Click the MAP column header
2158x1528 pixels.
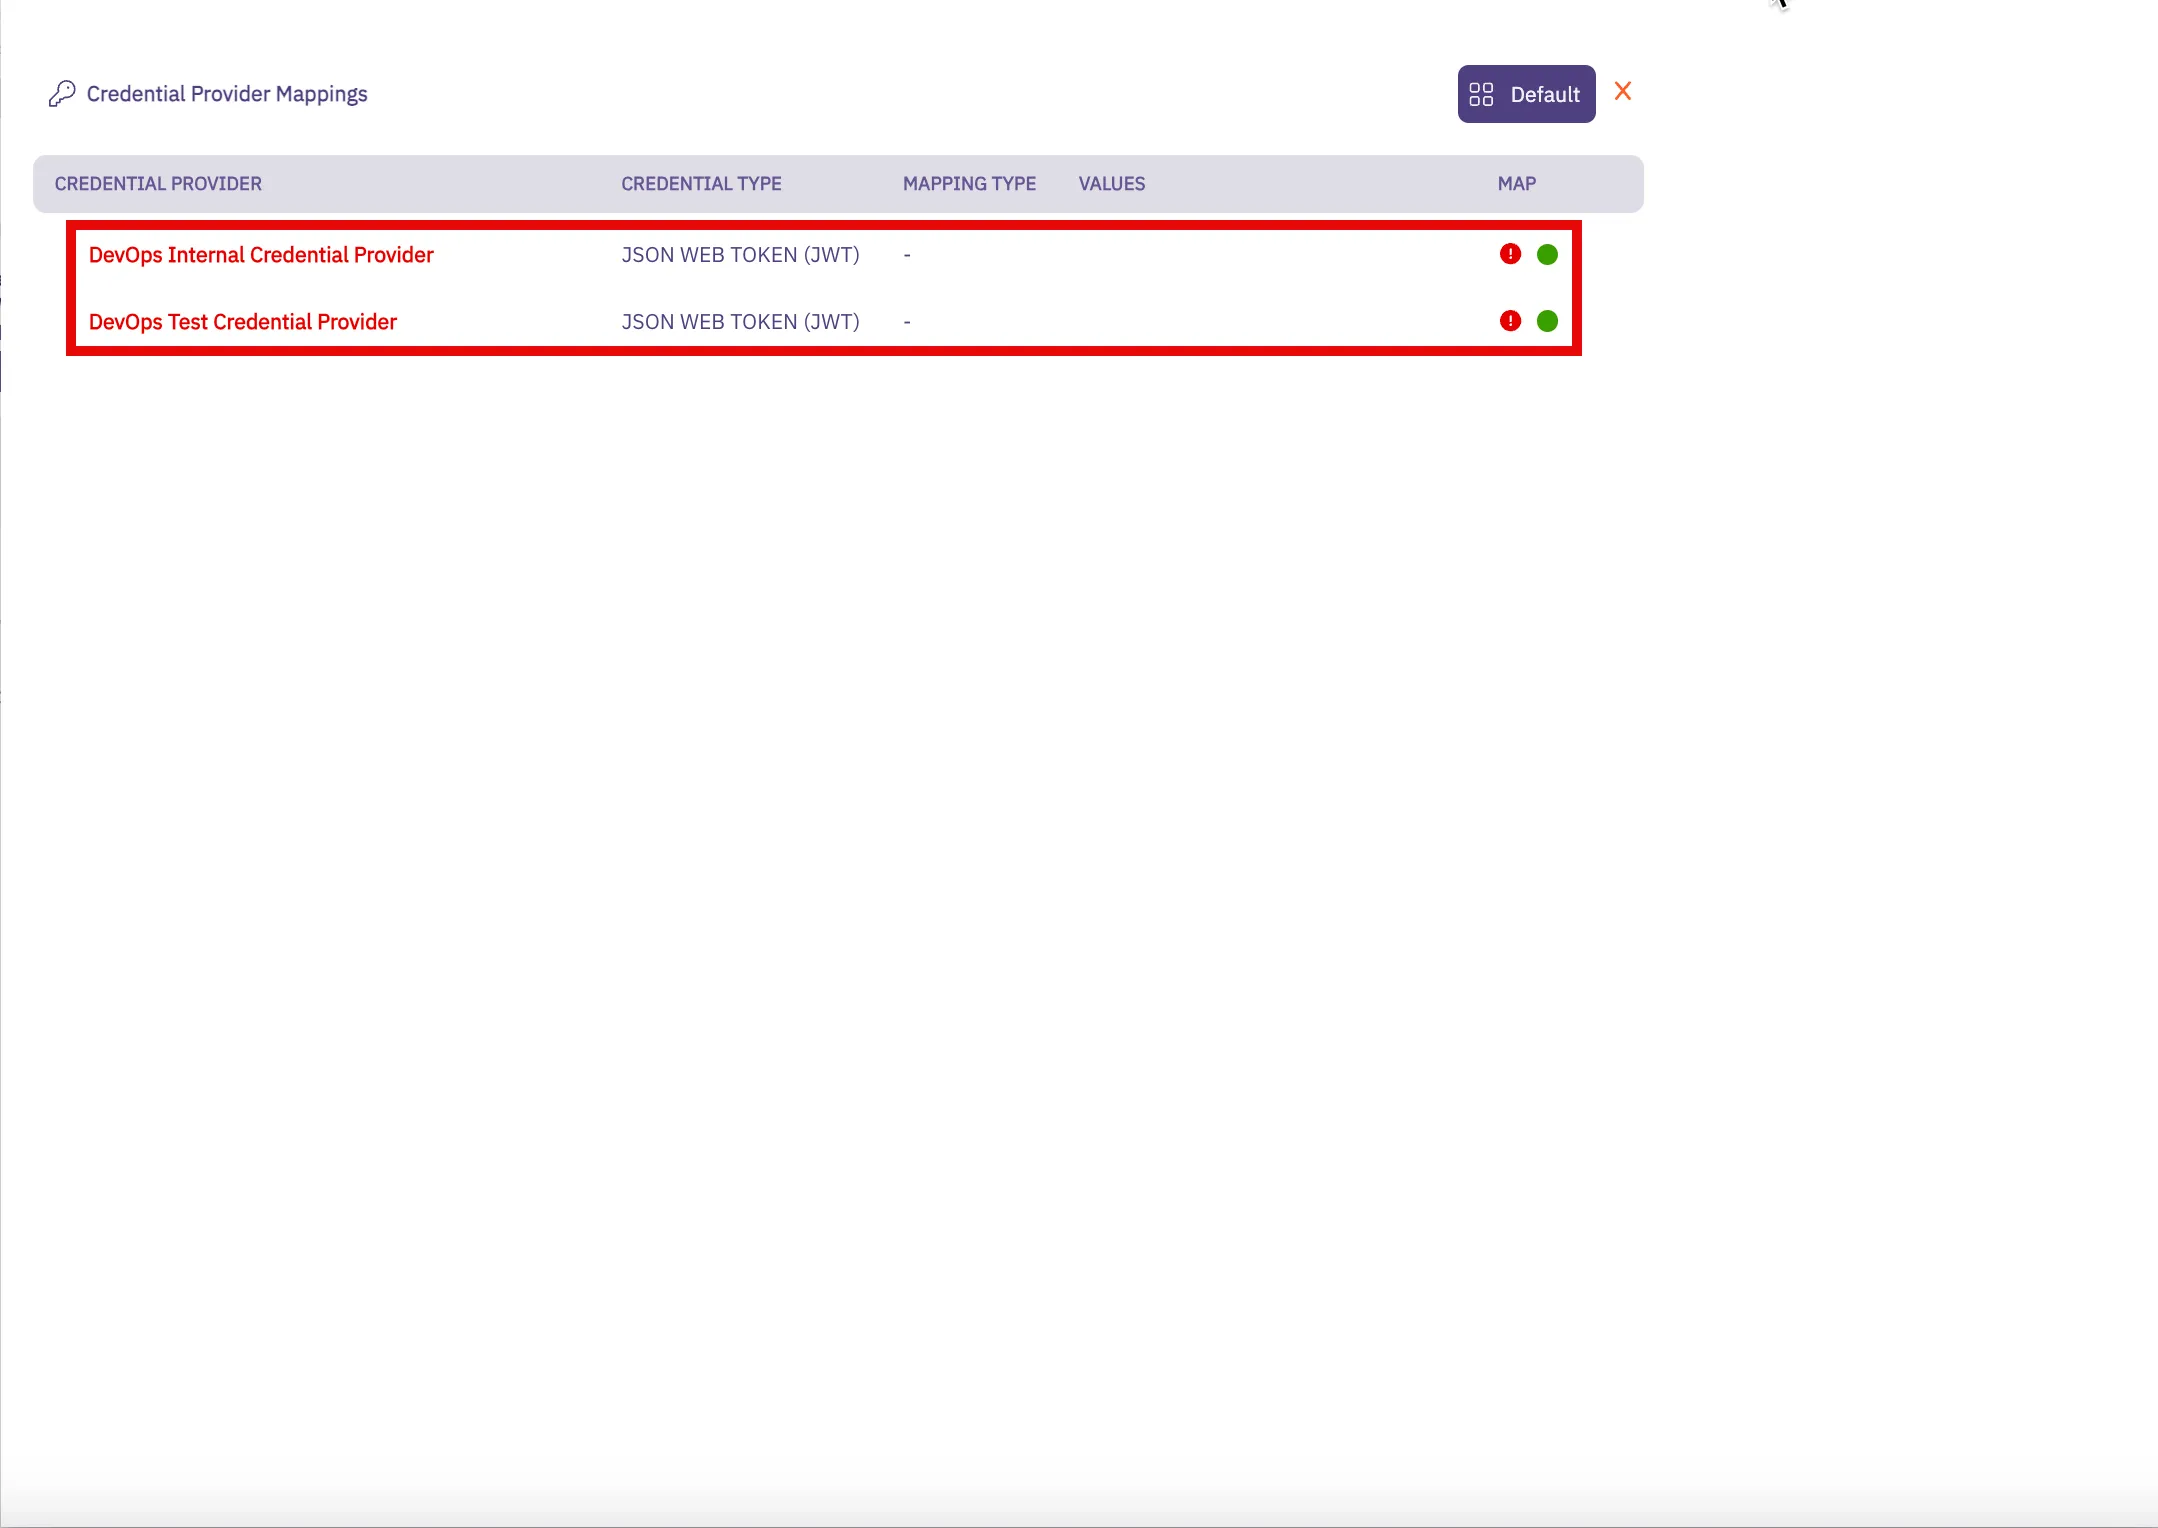coord(1517,184)
